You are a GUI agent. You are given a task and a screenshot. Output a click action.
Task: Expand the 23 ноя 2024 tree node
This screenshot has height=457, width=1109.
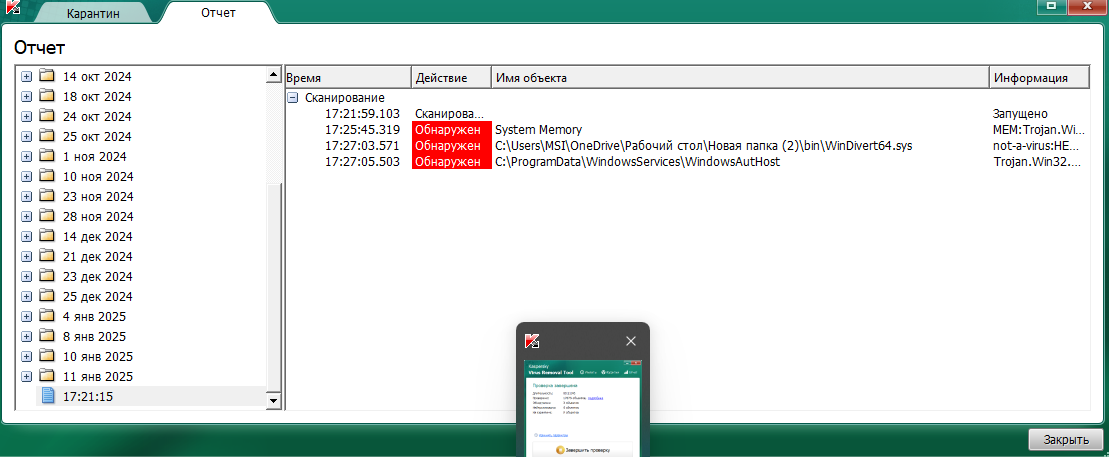point(27,196)
